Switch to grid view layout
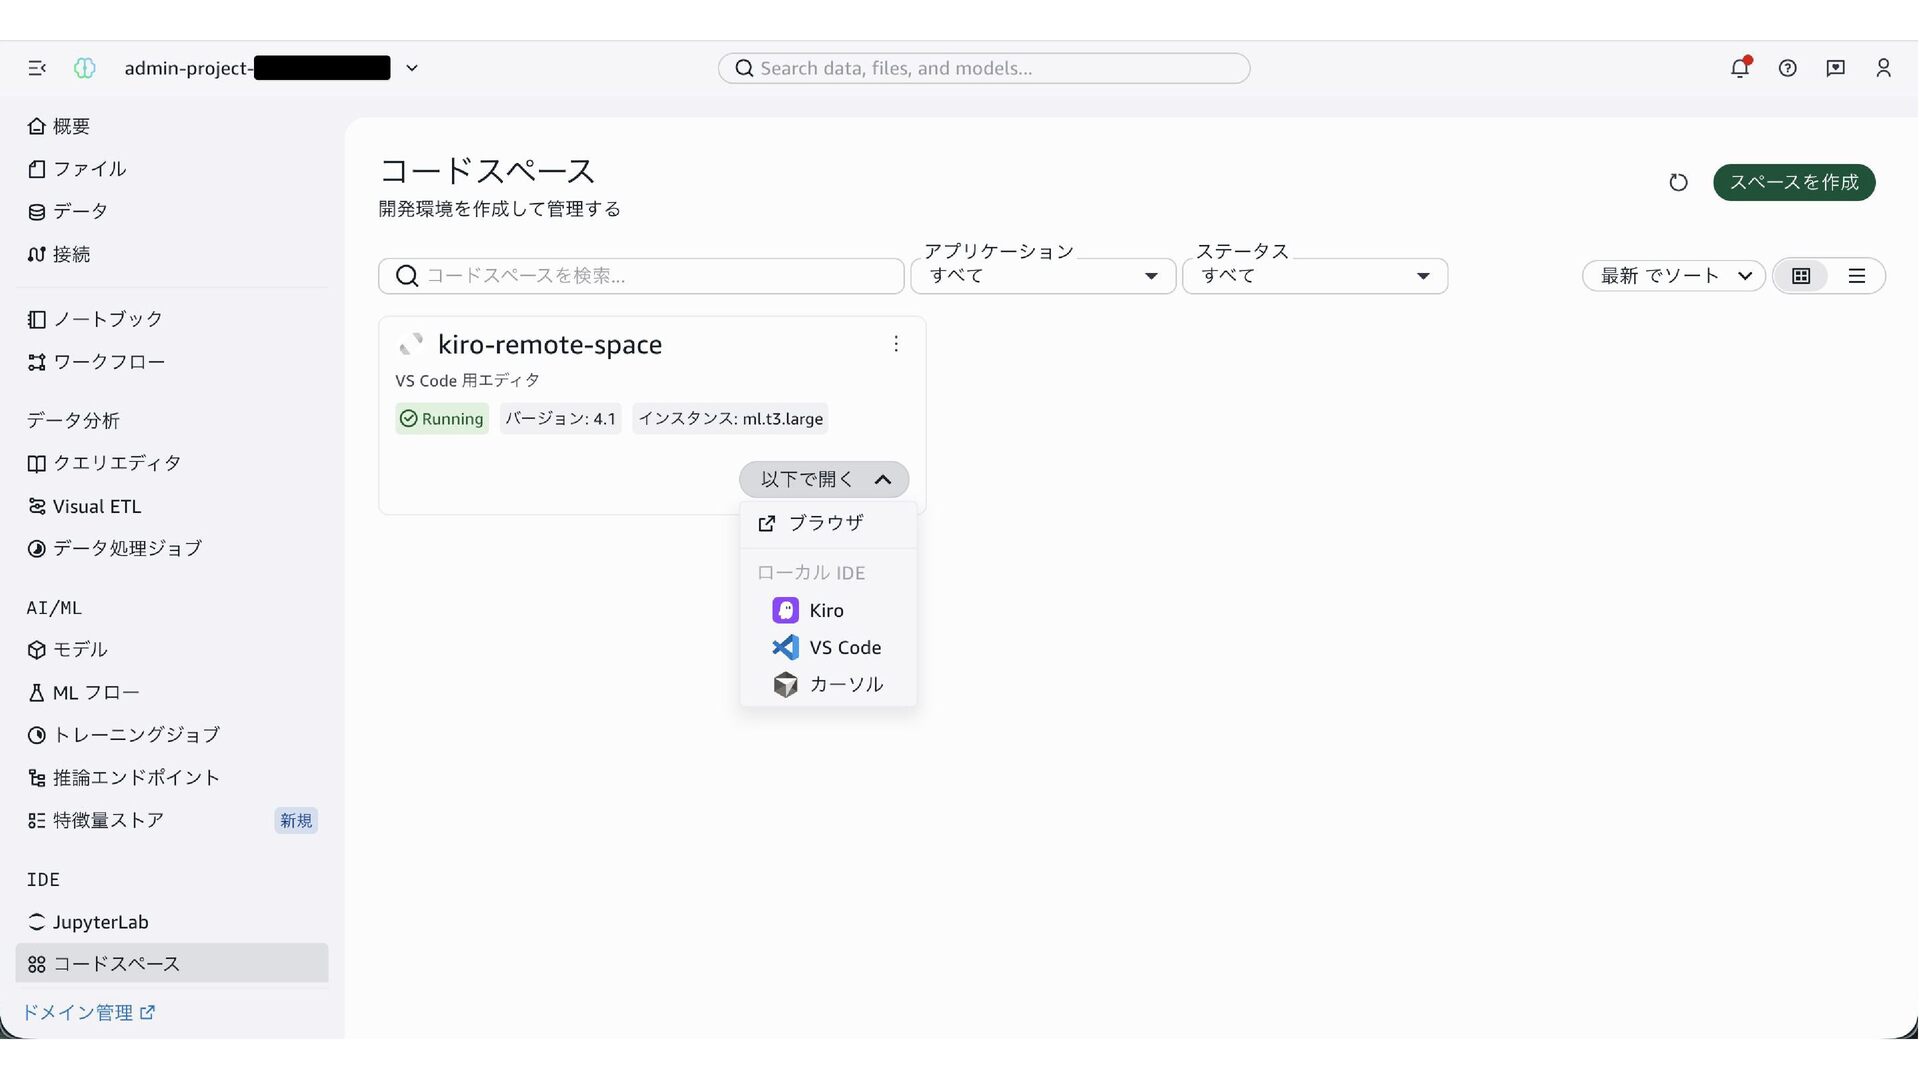1920x1080 pixels. coord(1801,276)
